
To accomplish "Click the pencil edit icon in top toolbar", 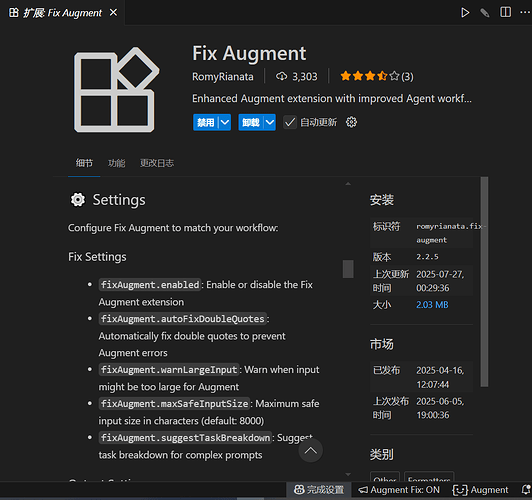I will [x=485, y=13].
